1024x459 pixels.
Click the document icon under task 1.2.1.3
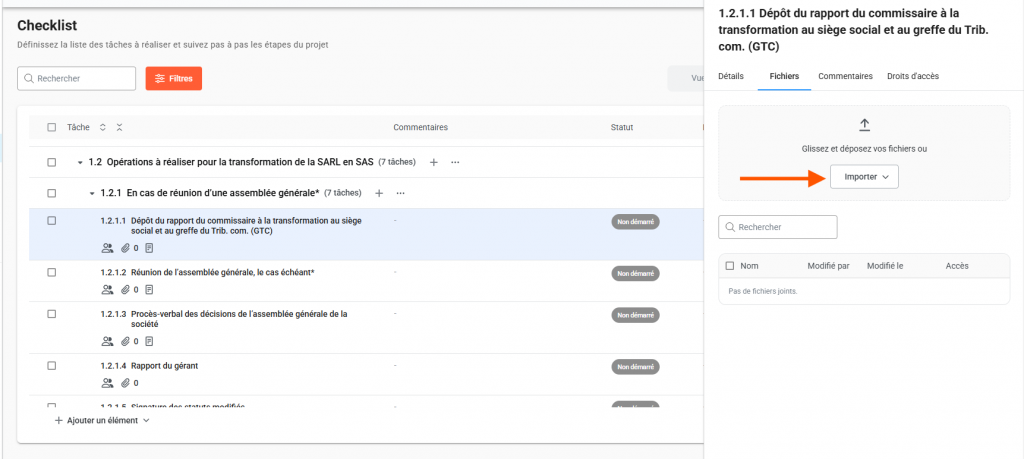(x=149, y=341)
